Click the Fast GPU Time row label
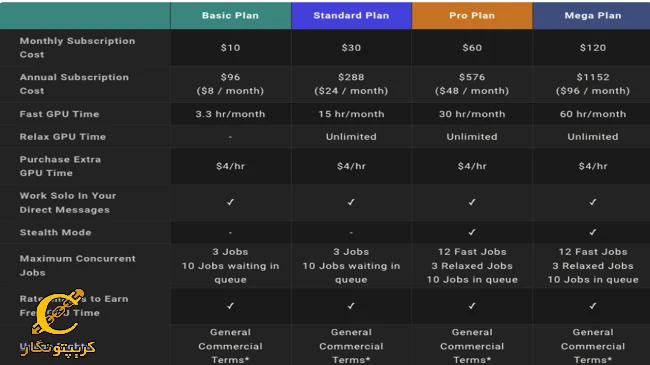 pyautogui.click(x=59, y=114)
